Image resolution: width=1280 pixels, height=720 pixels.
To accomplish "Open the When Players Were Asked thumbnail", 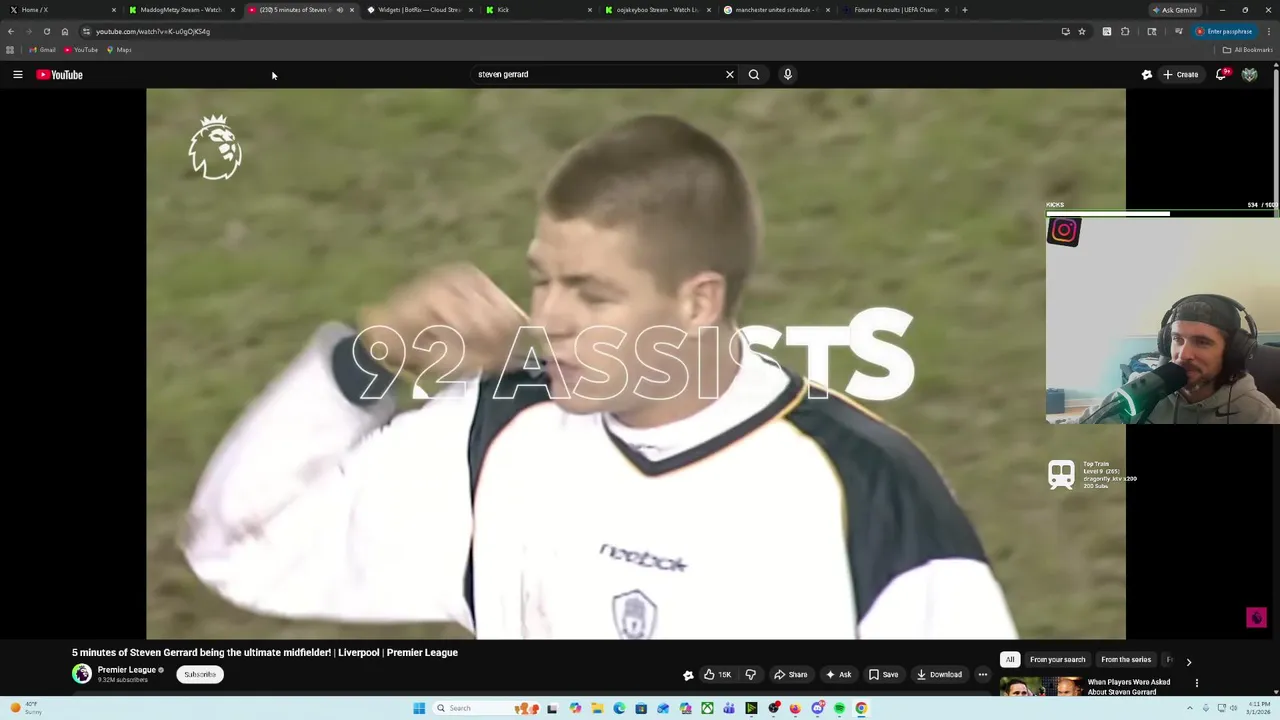I will (x=1041, y=687).
